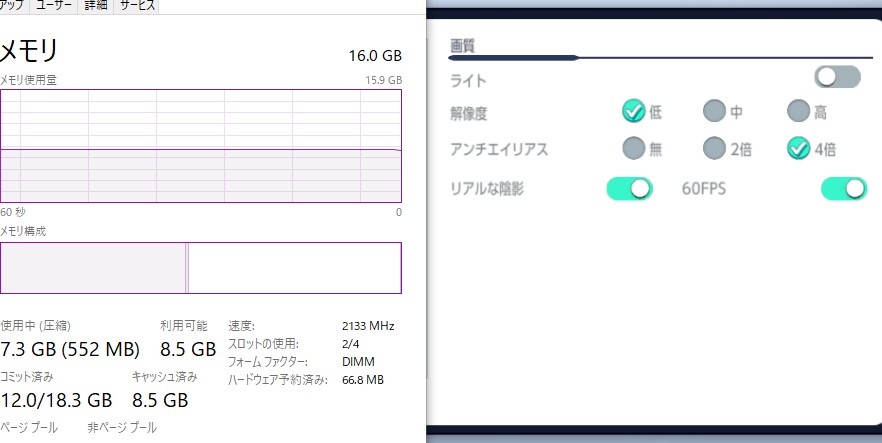Click the 利用可能 8.5 GB value
Image resolution: width=882 pixels, height=443 pixels.
tap(188, 349)
